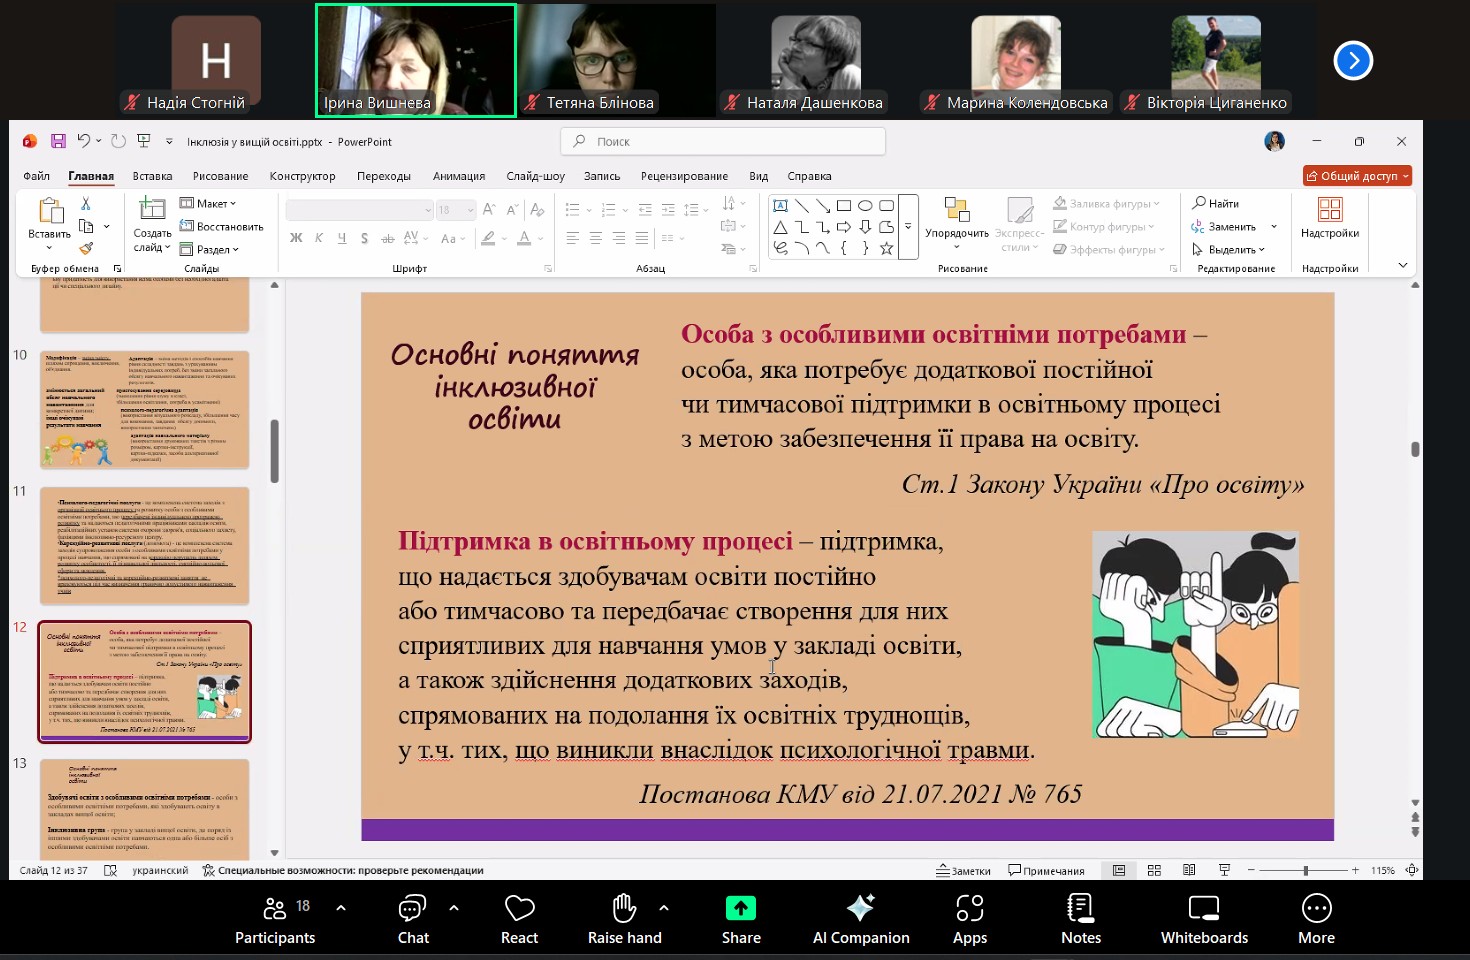Select the oval shape in the shapes gallery
The width and height of the screenshot is (1470, 960).
point(866,205)
